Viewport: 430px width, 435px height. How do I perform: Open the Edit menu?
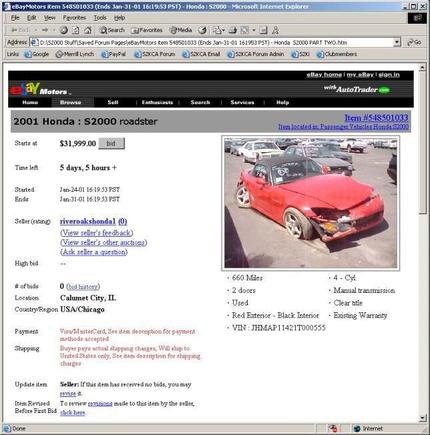coord(32,18)
